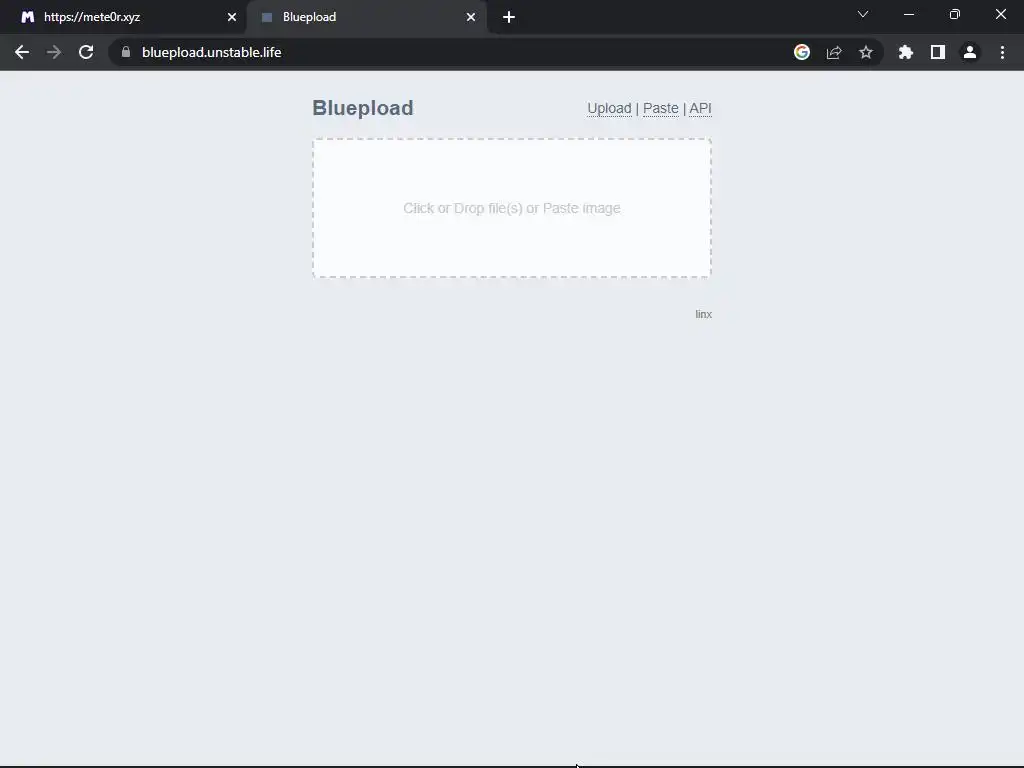Close the mete0r.xyz tab
Viewport: 1024px width, 768px height.
coord(232,17)
